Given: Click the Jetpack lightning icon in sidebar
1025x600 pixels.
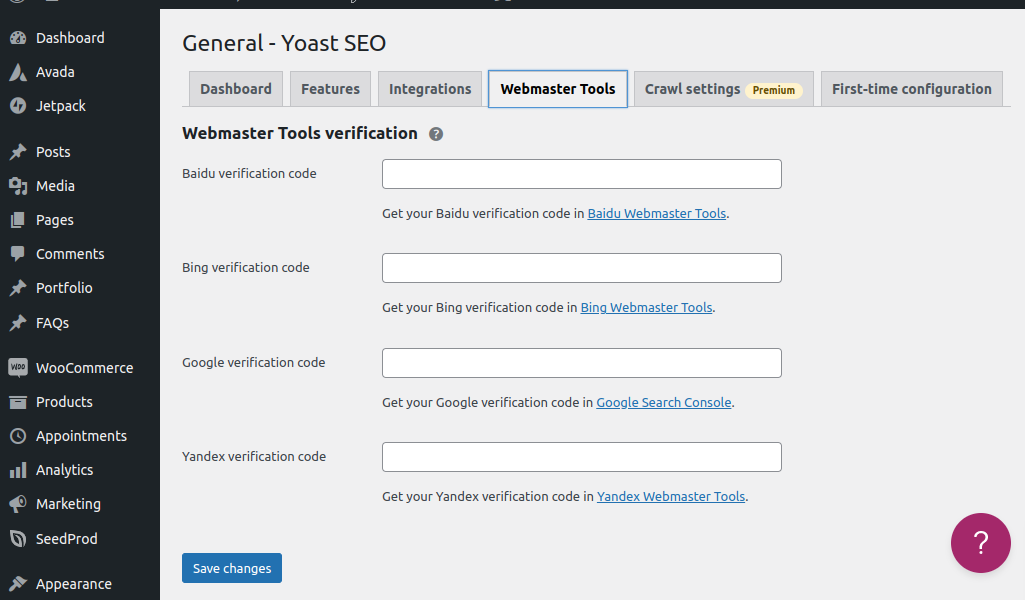Looking at the screenshot, I should coord(18,106).
